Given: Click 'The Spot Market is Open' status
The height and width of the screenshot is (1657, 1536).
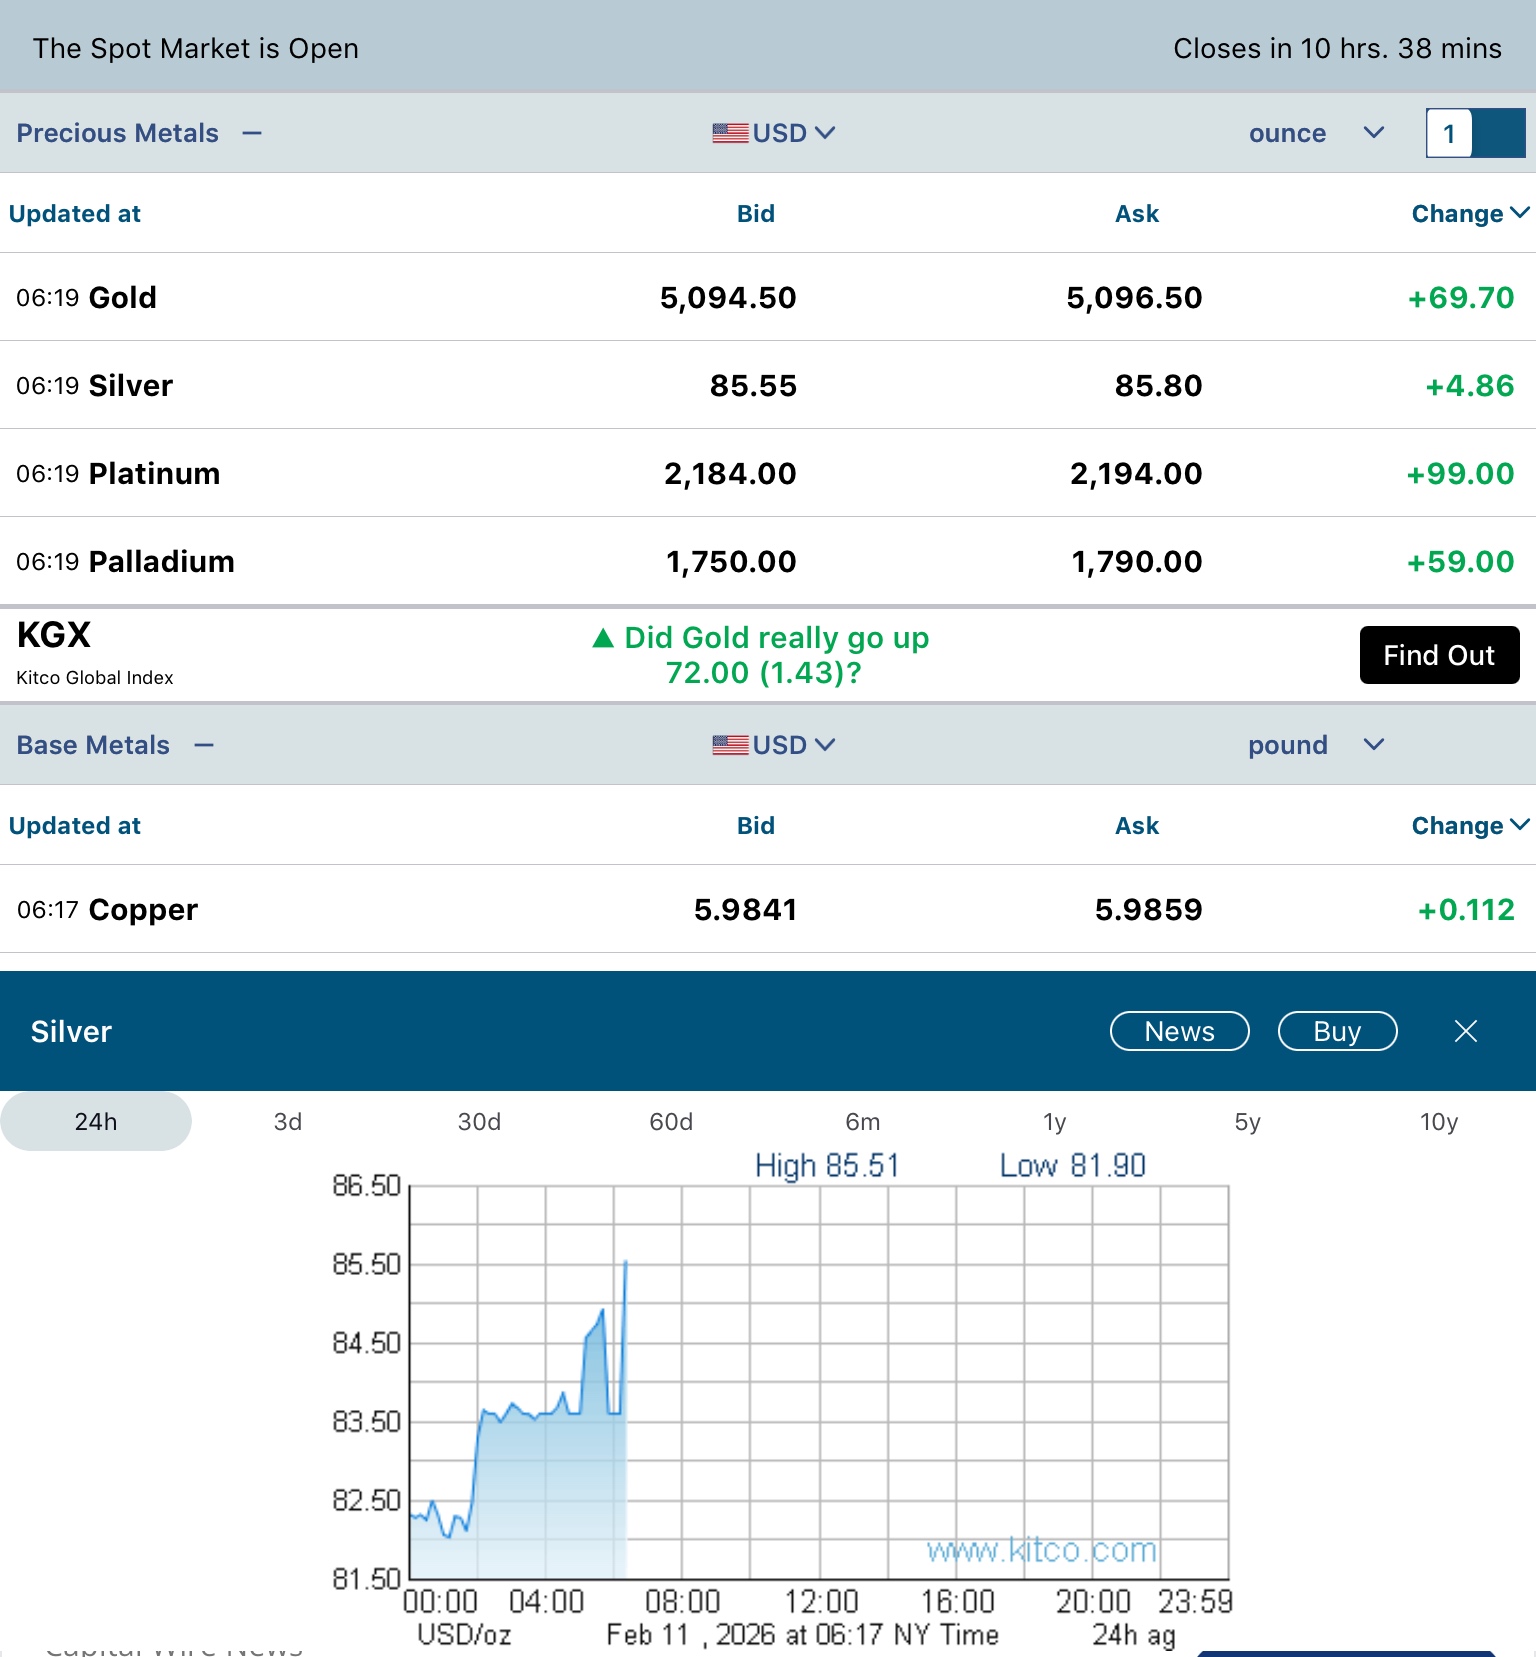Looking at the screenshot, I should (196, 48).
